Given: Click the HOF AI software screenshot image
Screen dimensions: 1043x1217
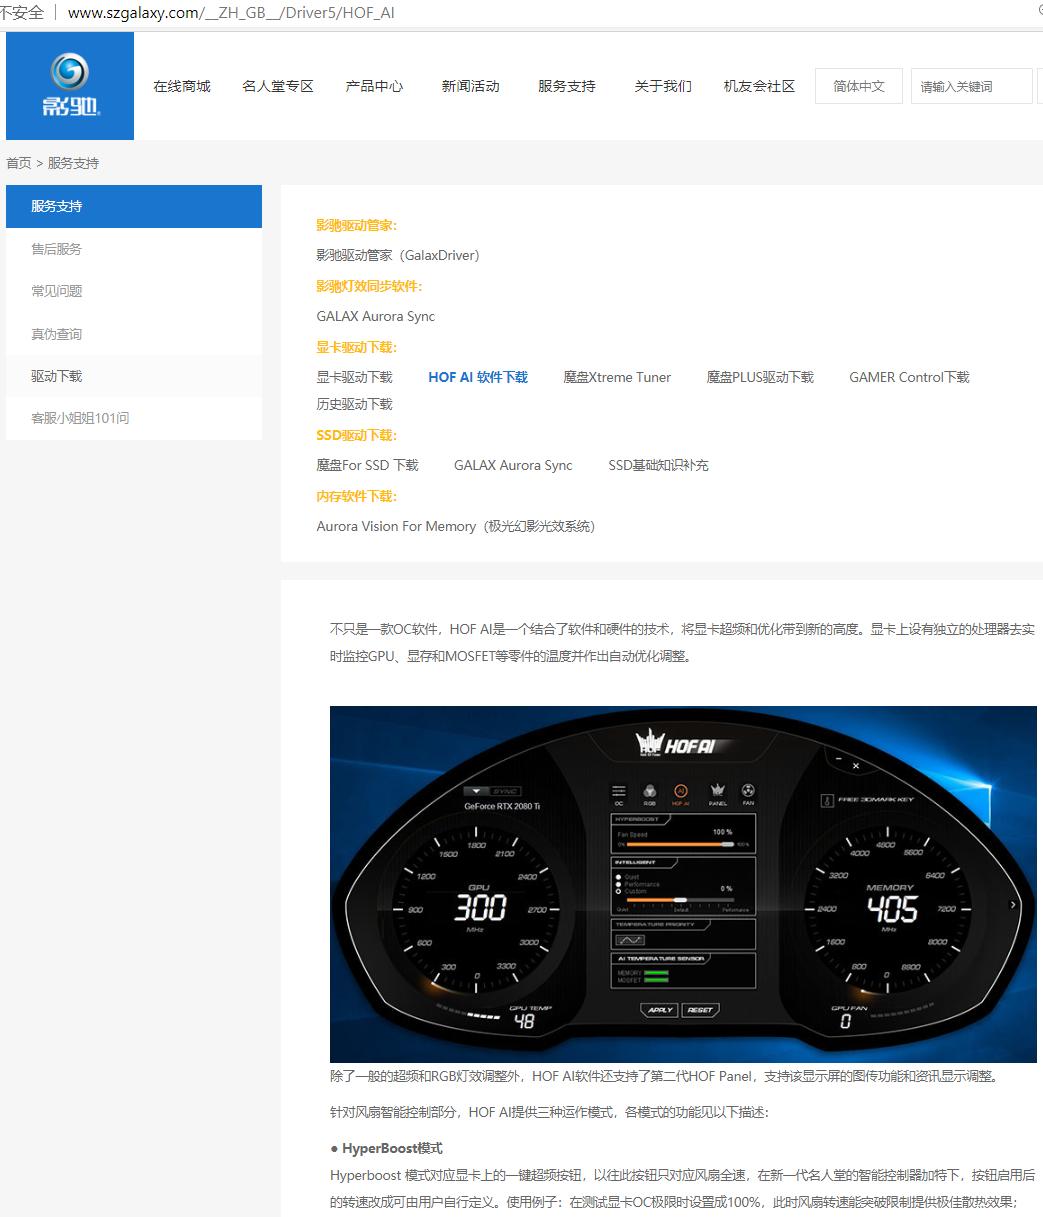Looking at the screenshot, I should pos(683,884).
